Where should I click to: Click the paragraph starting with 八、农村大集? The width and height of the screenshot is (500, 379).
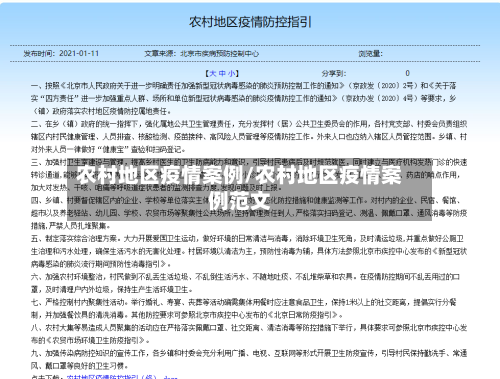pos(249,334)
